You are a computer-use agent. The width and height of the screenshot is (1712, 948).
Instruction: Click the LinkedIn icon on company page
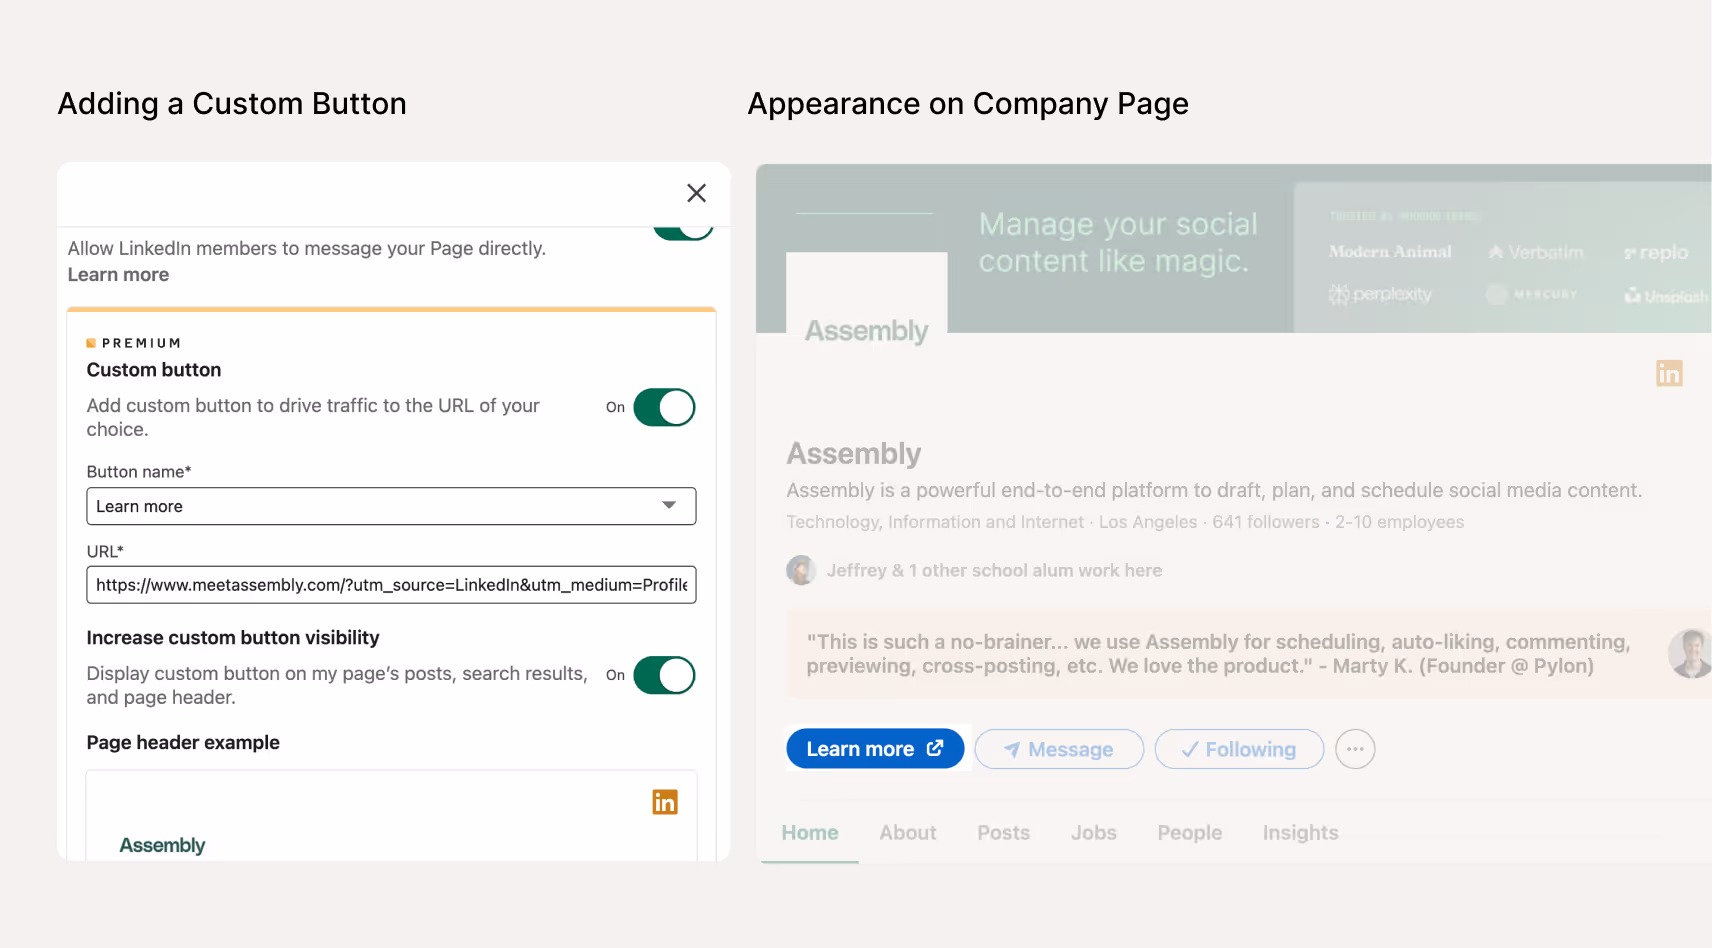click(x=1669, y=373)
